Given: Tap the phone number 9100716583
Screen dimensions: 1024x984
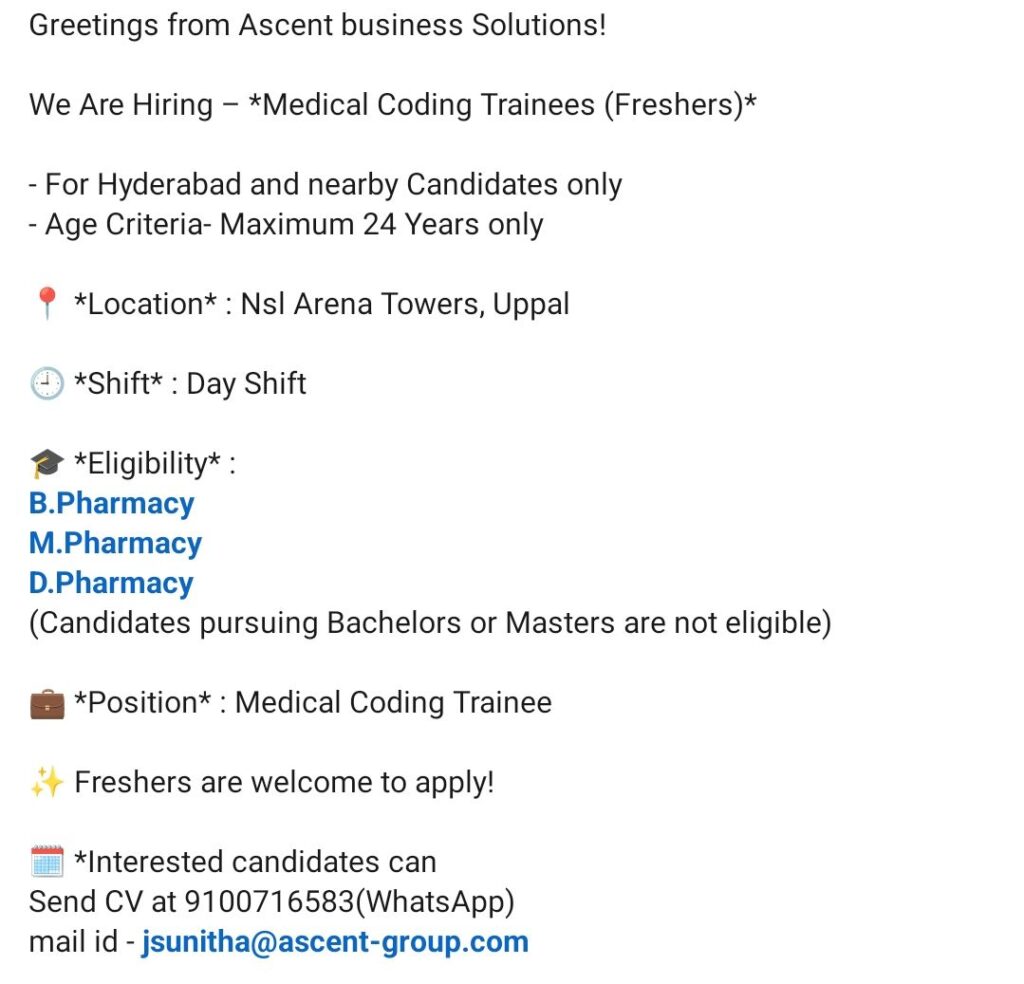Looking at the screenshot, I should click(268, 902).
